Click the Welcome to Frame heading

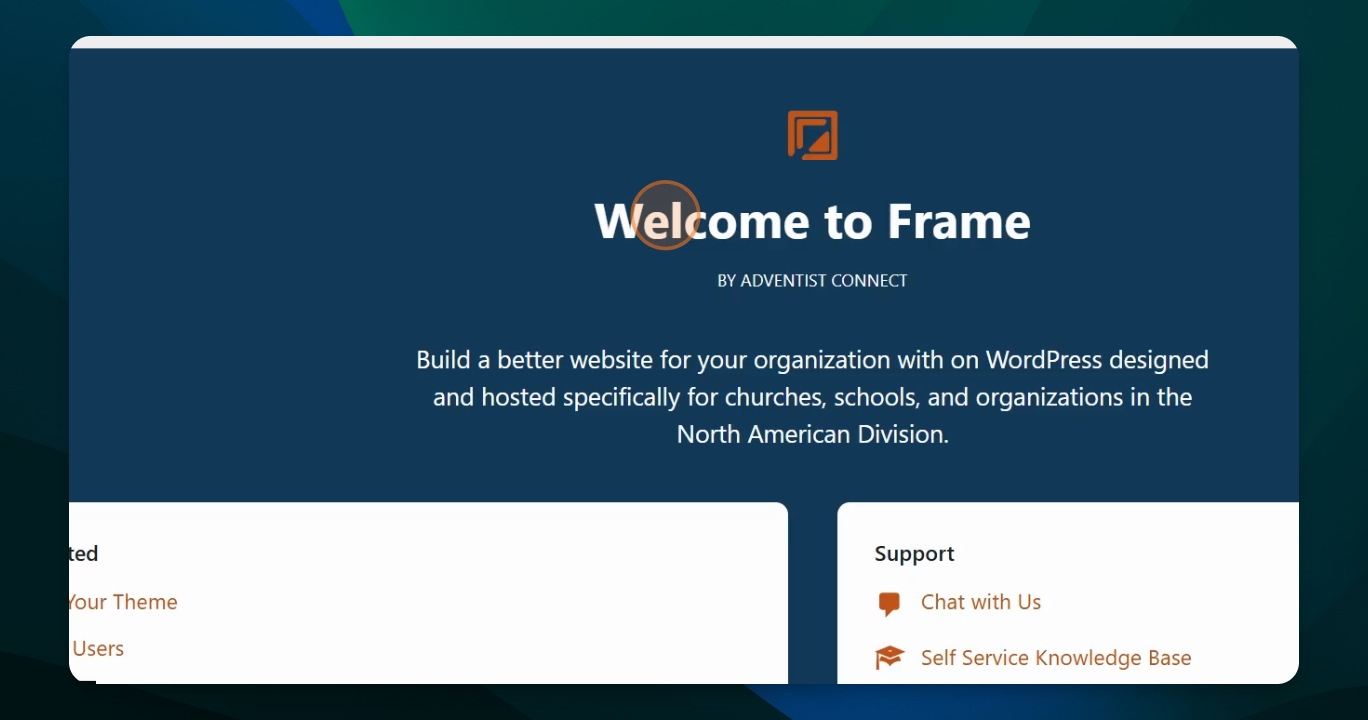coord(812,221)
